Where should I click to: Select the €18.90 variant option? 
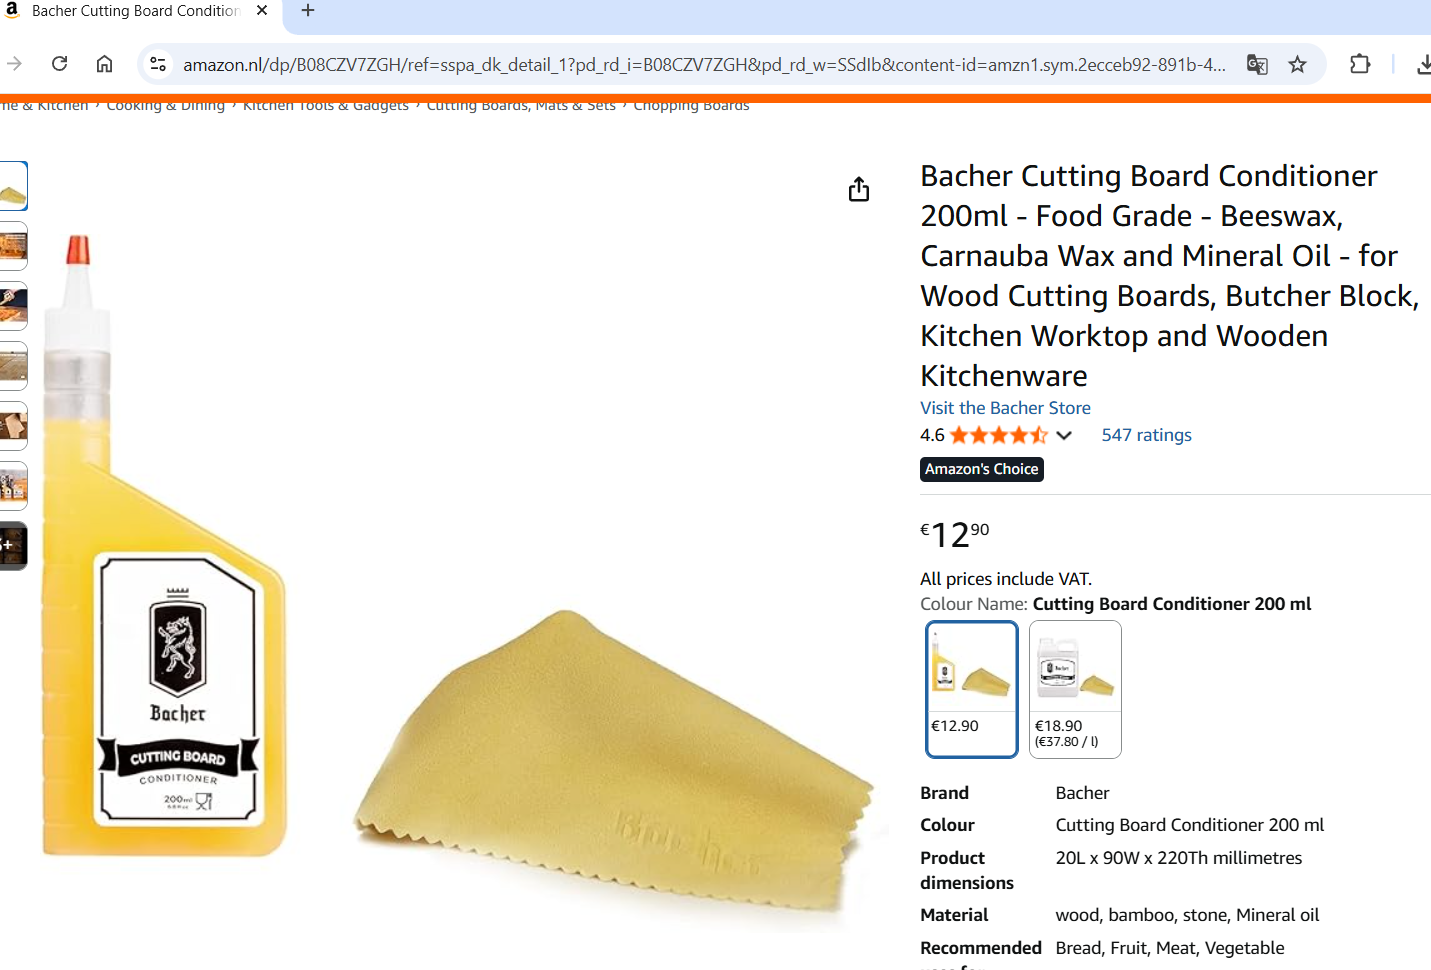[x=1075, y=689]
